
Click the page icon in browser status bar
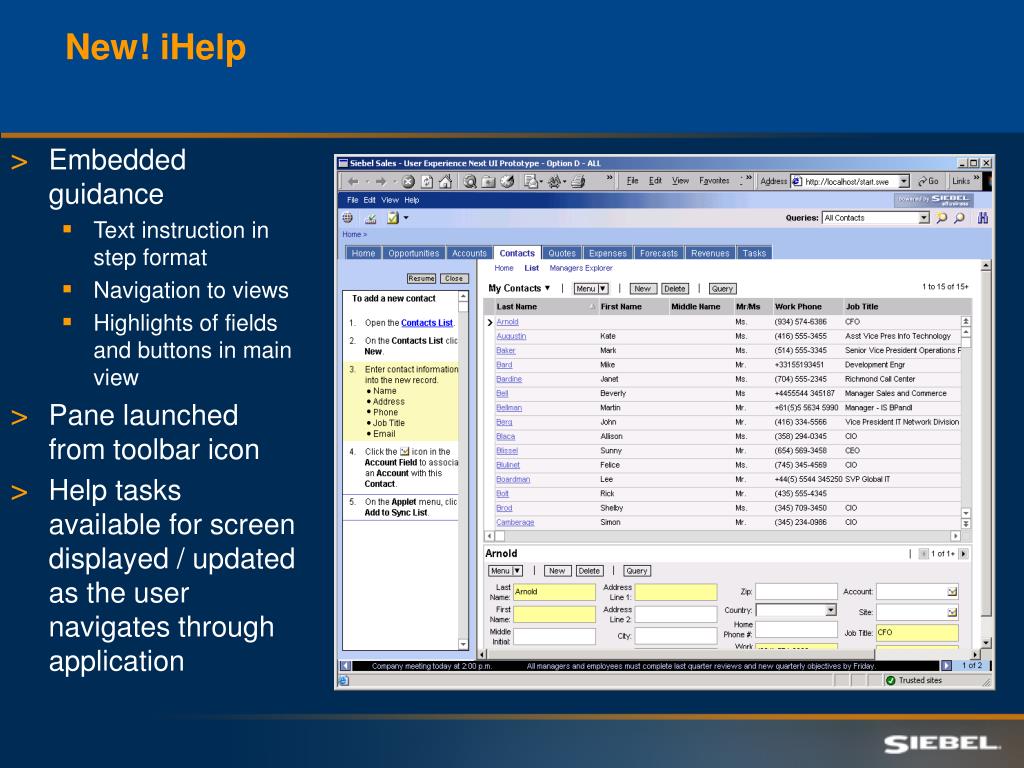pos(344,680)
